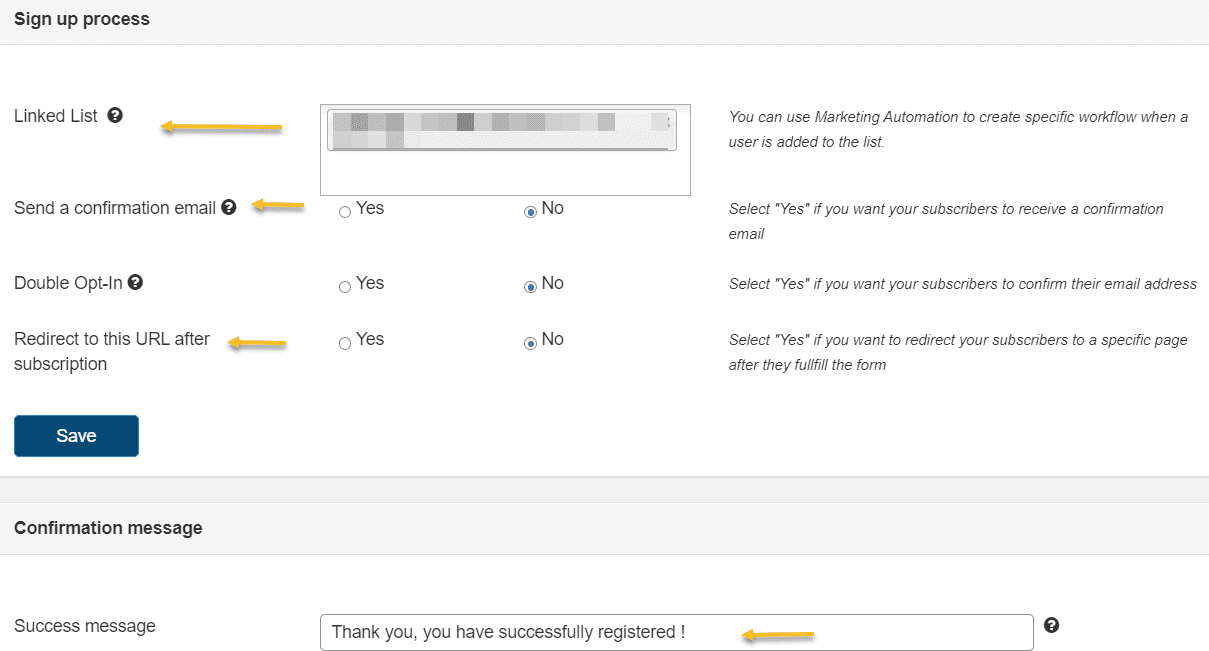Switch to the Confirmation message section
The image size is (1209, 651).
pos(108,527)
